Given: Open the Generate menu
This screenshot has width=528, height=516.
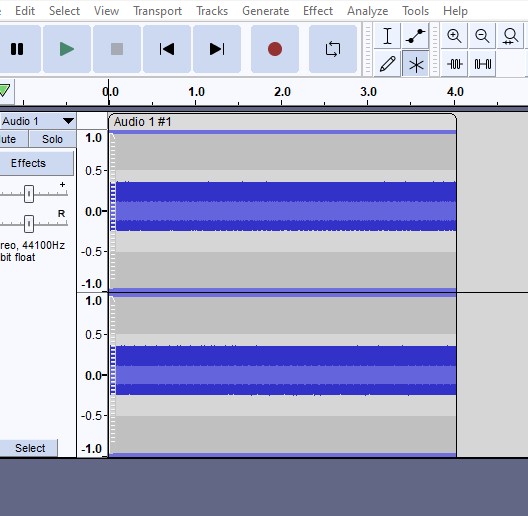Looking at the screenshot, I should coord(265,11).
